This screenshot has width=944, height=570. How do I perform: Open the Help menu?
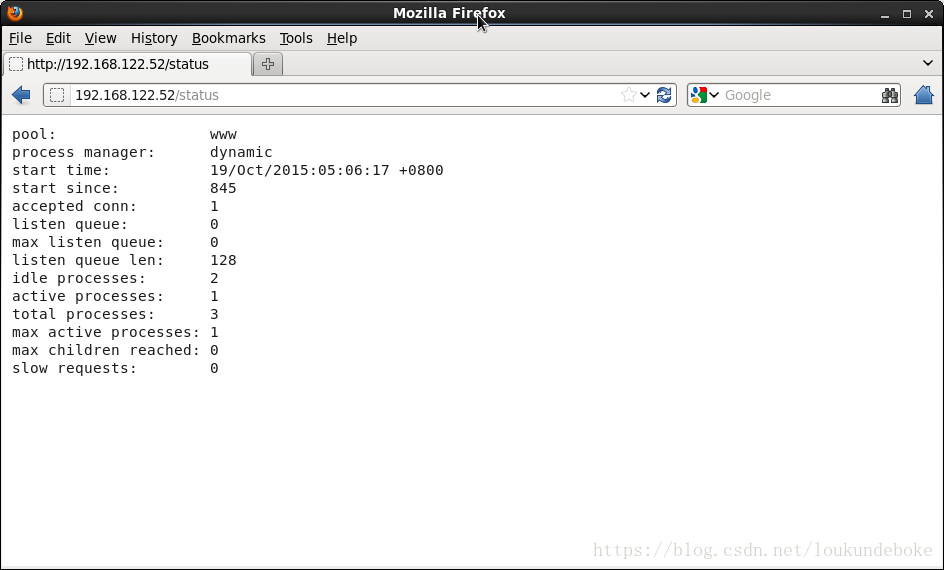coord(342,38)
